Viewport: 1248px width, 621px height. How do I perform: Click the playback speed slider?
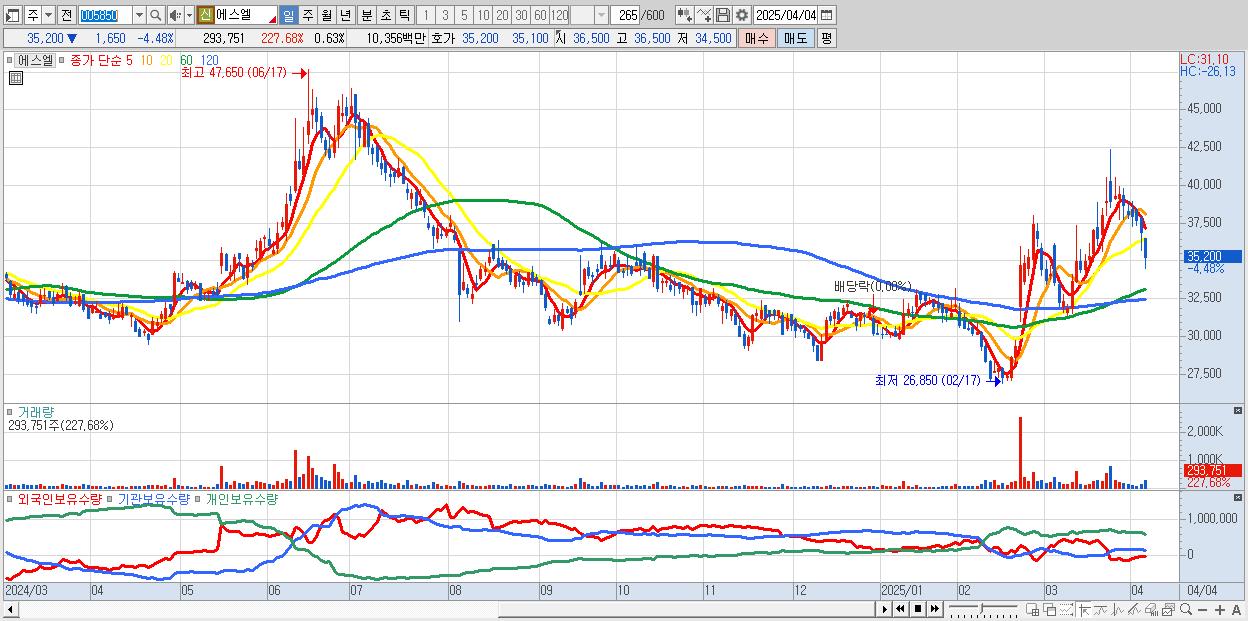985,609
